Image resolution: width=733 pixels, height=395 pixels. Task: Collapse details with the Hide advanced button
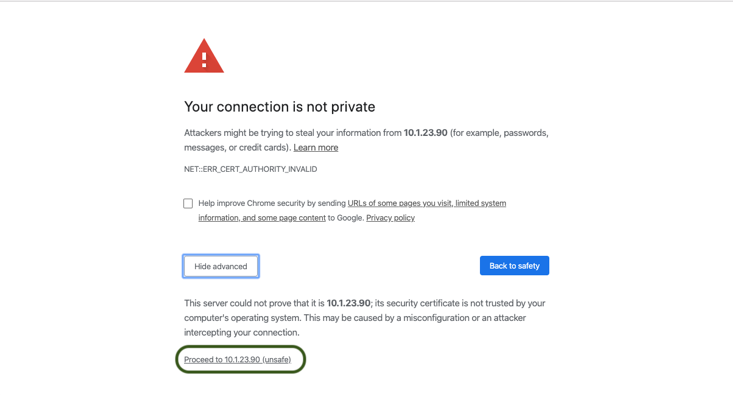[221, 266]
